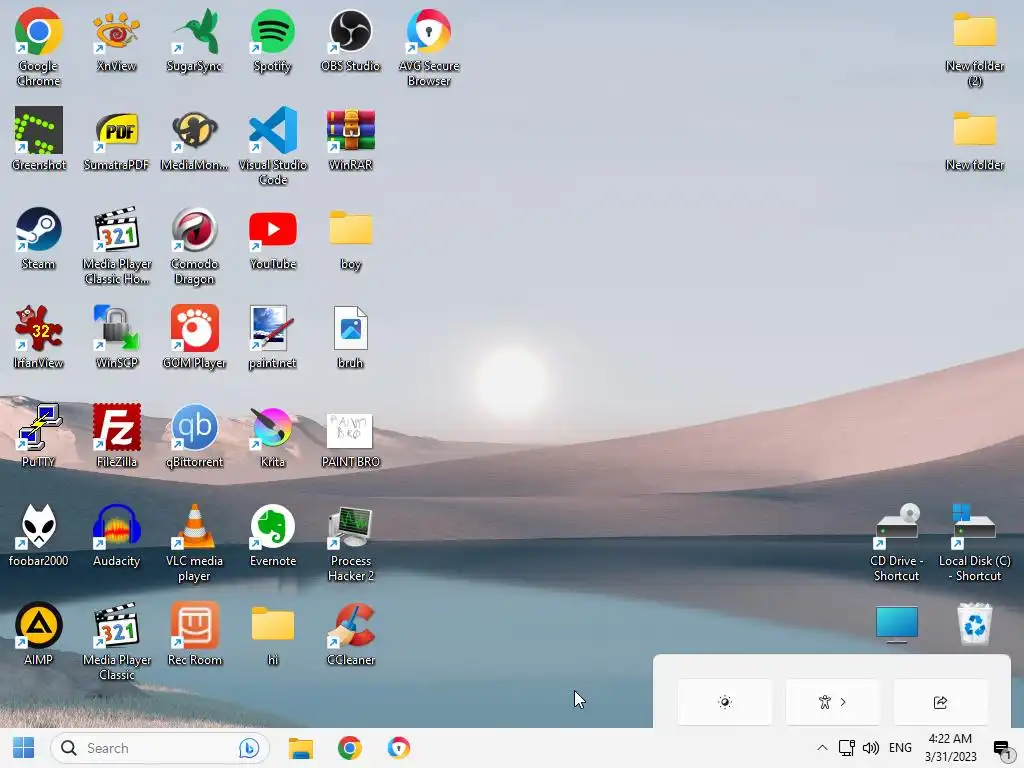Select the IrfanView desktop icon
The width and height of the screenshot is (1024, 768).
pyautogui.click(x=38, y=336)
